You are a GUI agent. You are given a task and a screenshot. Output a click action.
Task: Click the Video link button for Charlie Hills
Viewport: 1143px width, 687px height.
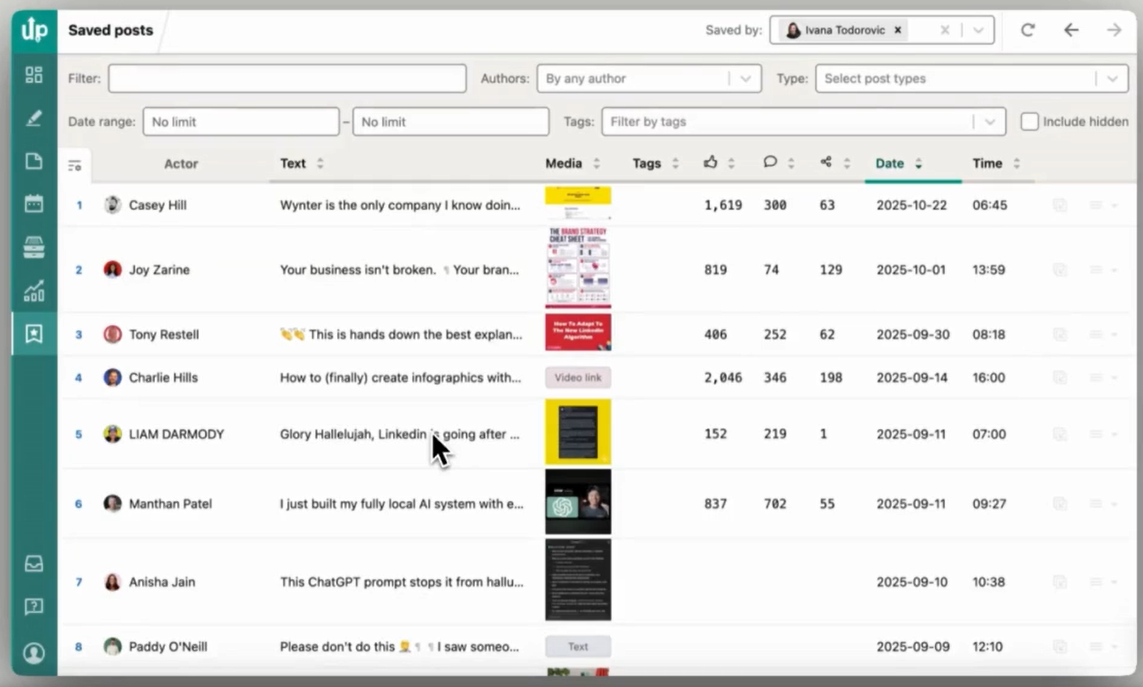pos(578,378)
